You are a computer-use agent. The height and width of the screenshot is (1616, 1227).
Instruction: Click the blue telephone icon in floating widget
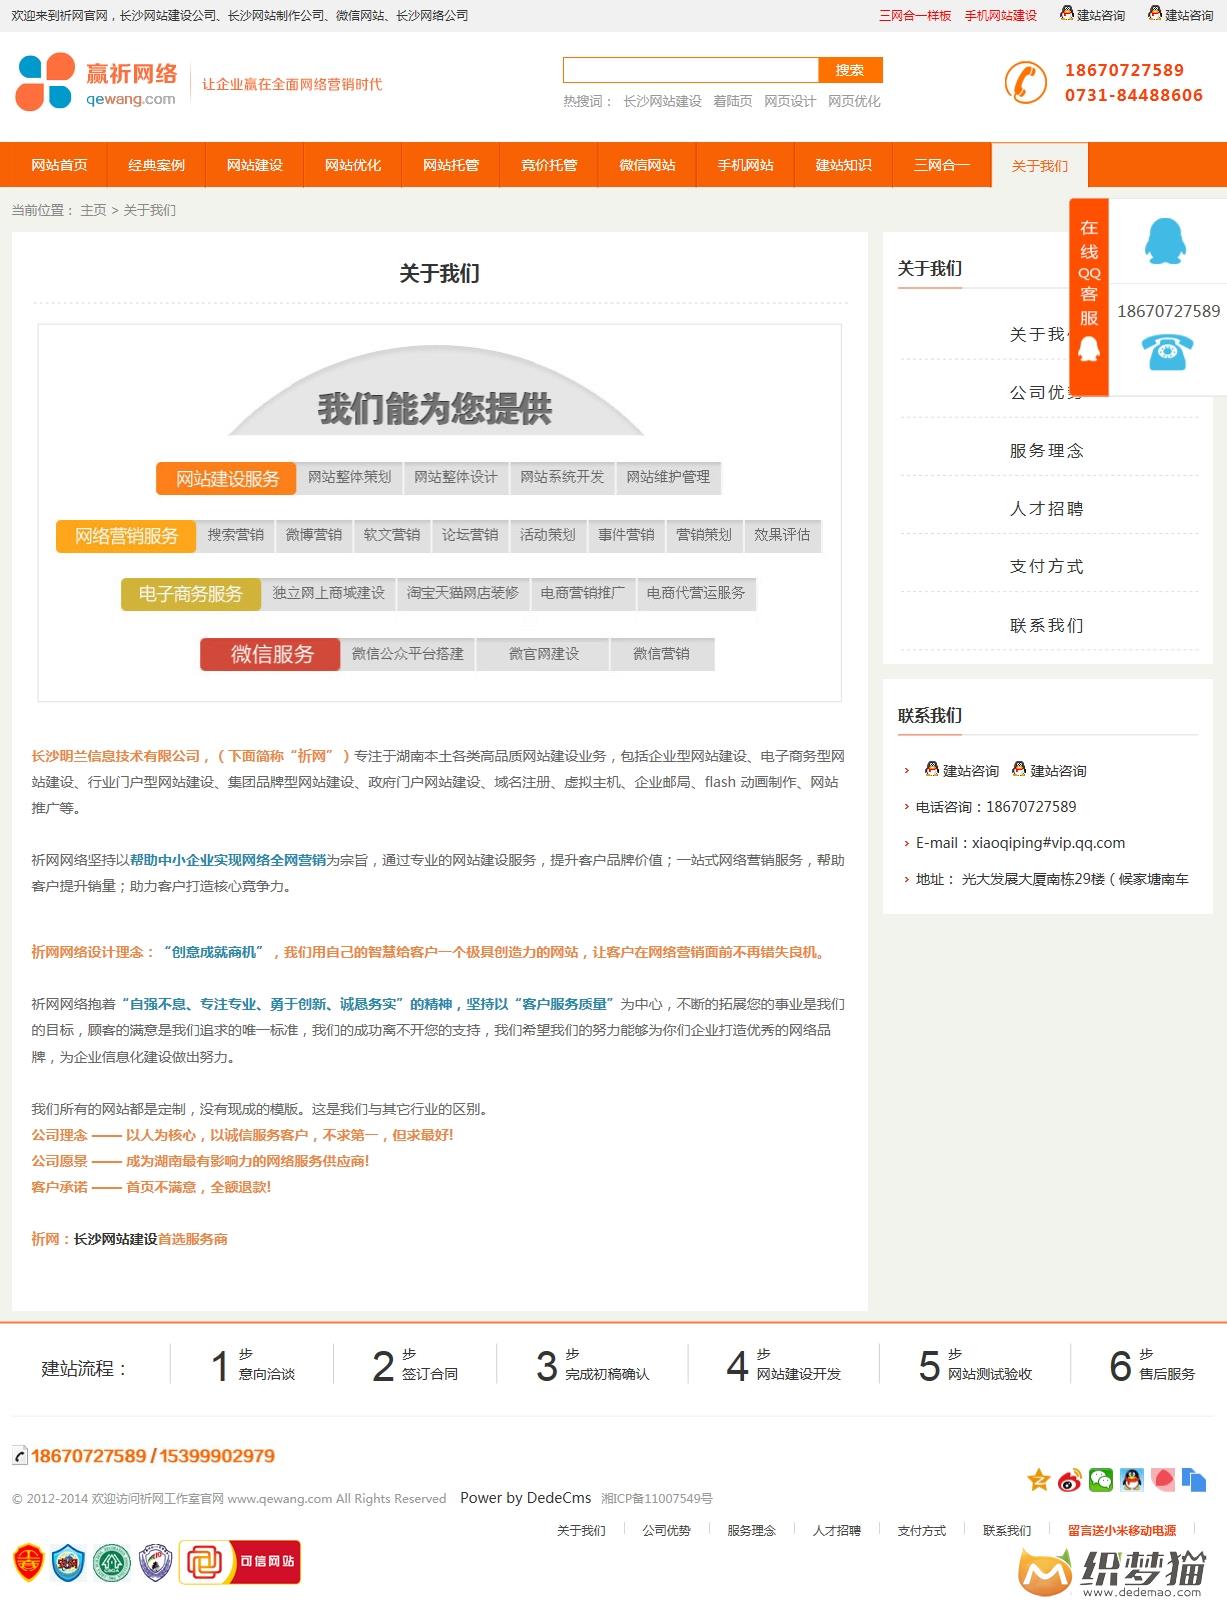point(1167,351)
